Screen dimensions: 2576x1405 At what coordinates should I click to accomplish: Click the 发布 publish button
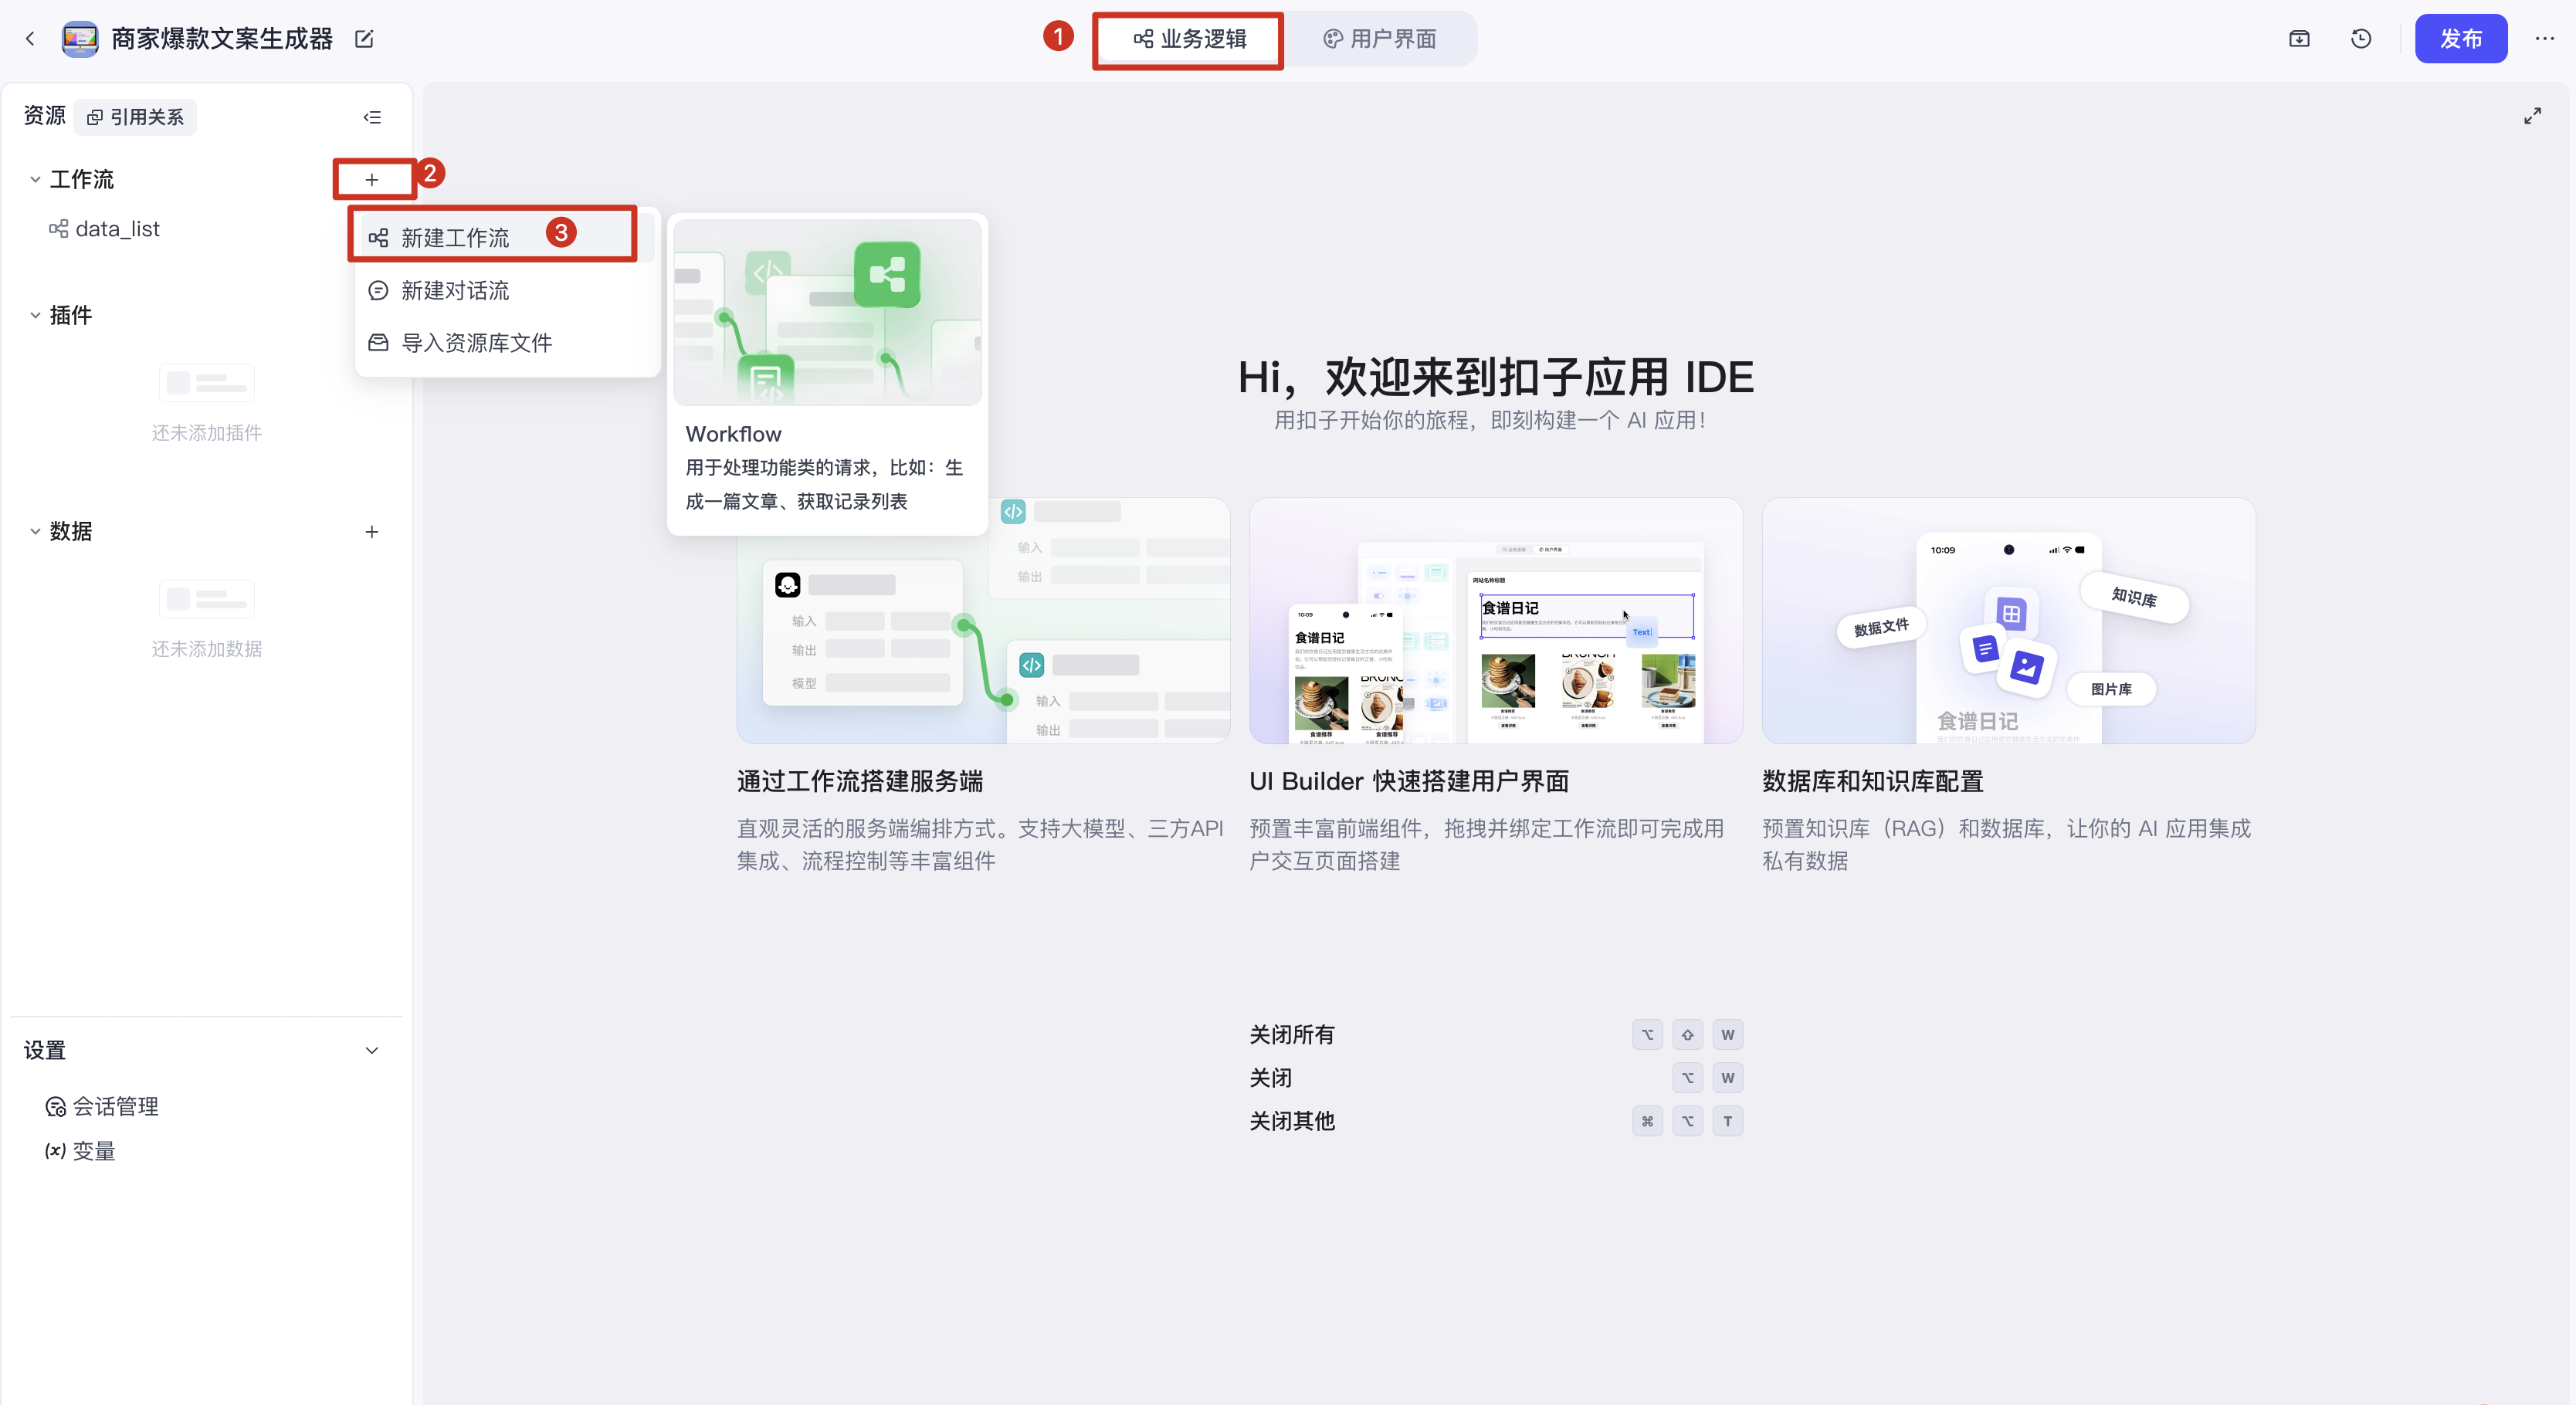coord(2460,39)
